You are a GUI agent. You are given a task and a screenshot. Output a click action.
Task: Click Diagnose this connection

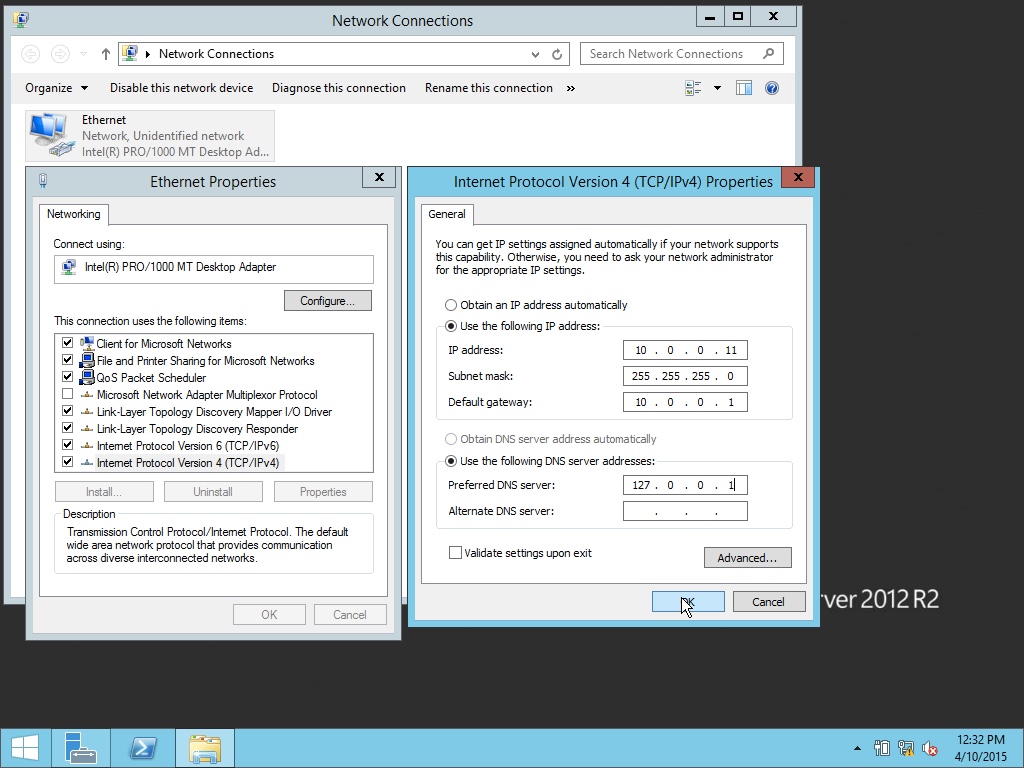(x=339, y=88)
